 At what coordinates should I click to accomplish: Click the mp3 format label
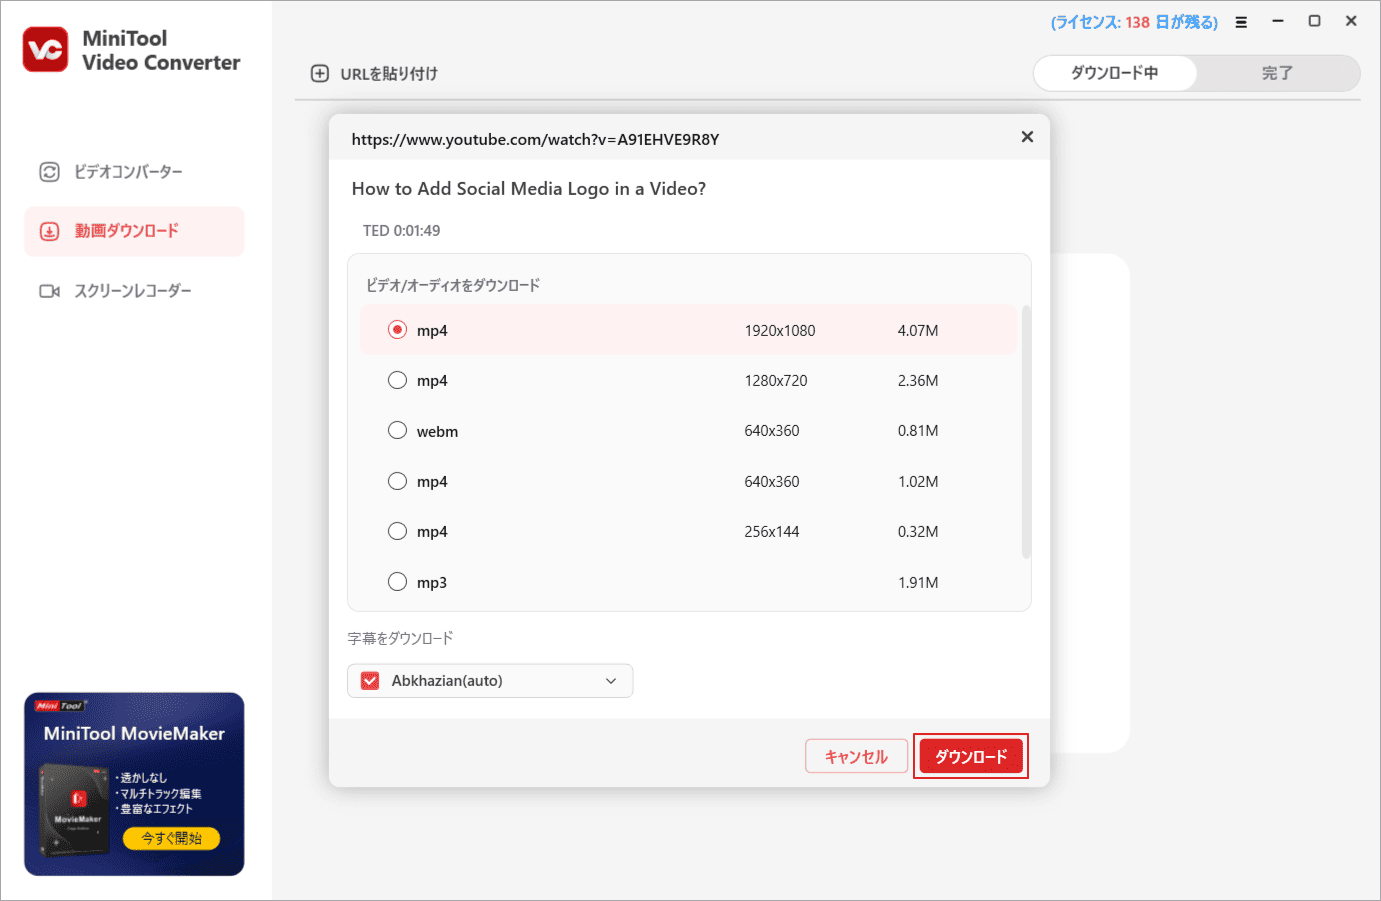(x=432, y=582)
